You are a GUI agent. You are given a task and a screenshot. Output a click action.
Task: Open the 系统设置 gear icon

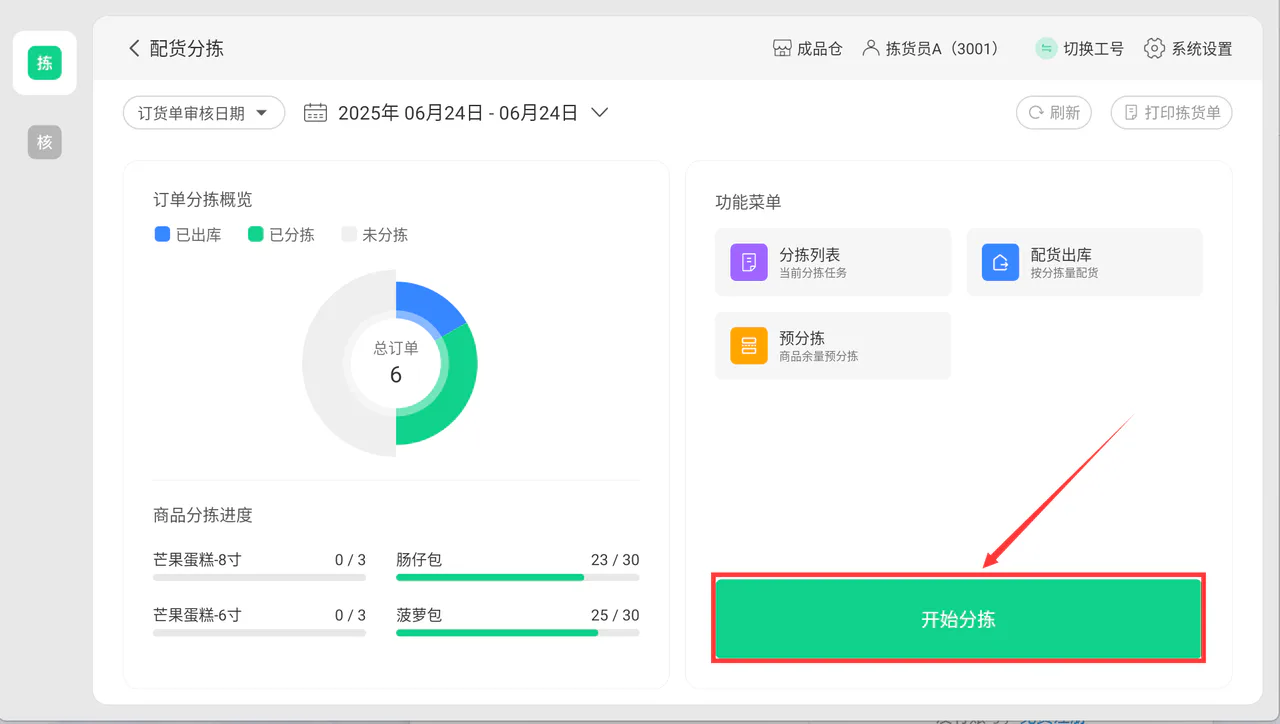1155,48
